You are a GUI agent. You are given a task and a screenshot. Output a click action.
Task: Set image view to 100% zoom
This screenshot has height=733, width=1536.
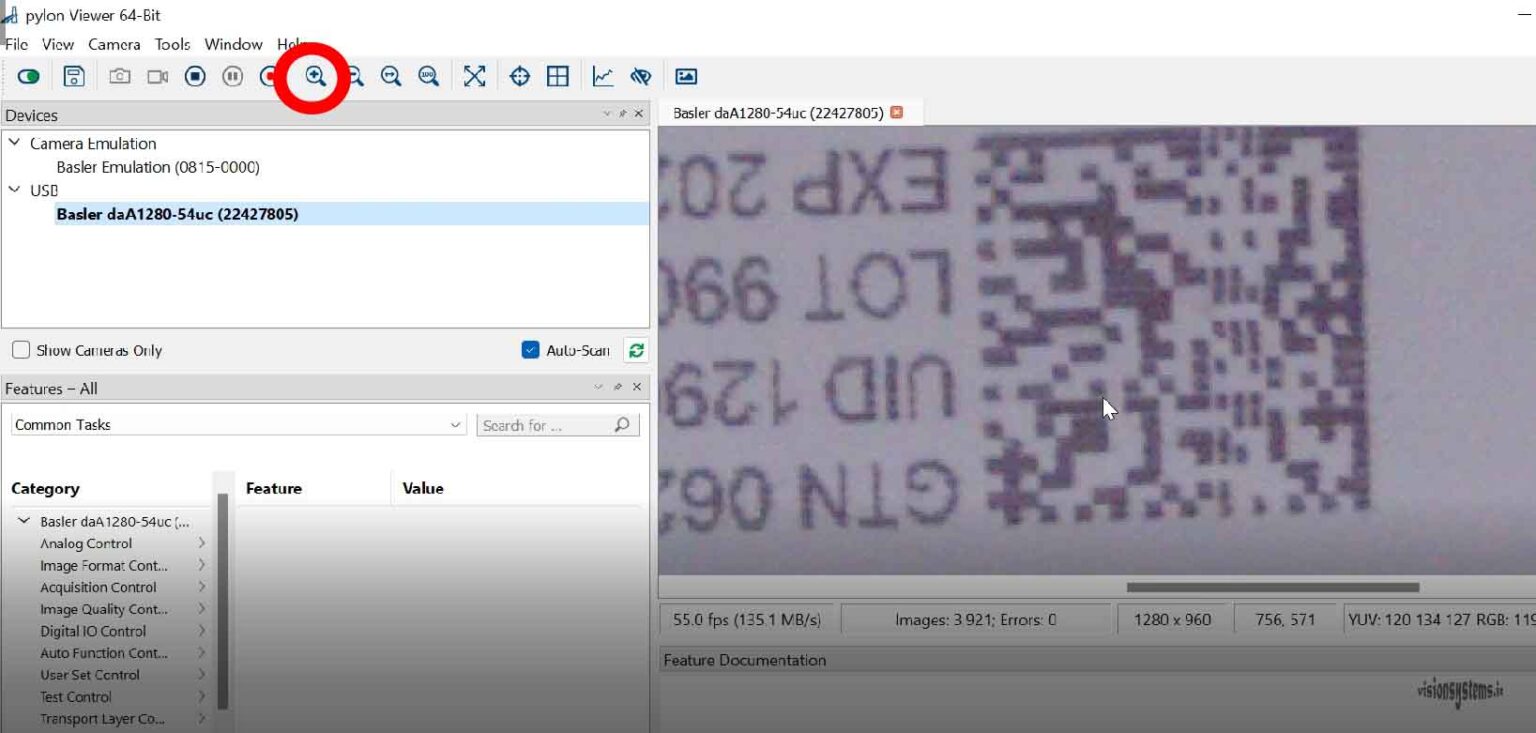(x=428, y=75)
